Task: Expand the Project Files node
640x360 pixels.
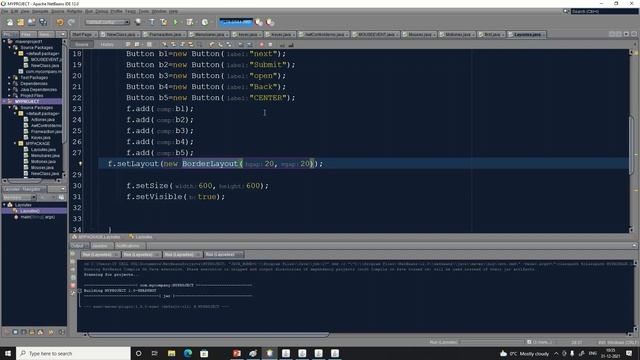Action: [9, 96]
